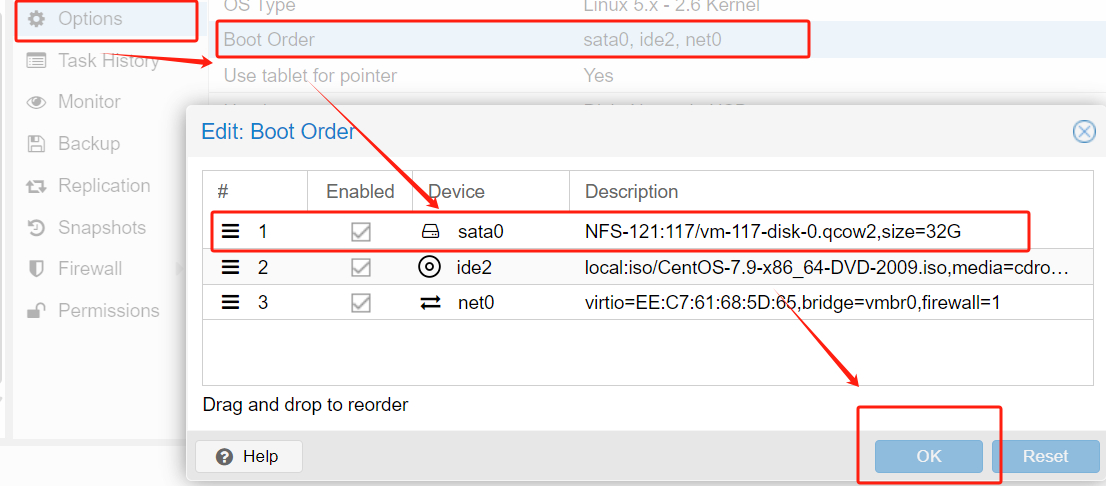Close the Edit: Boot Order dialog
1106x486 pixels.
1084,131
